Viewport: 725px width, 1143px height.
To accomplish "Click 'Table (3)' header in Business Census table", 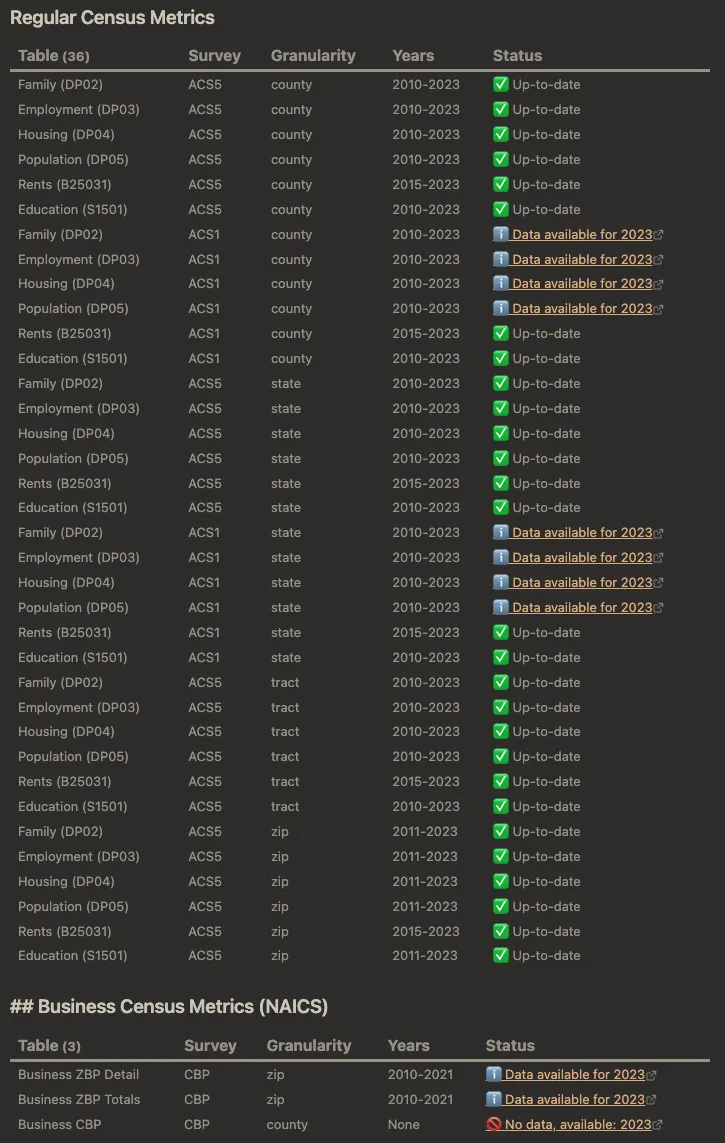I will point(49,1046).
